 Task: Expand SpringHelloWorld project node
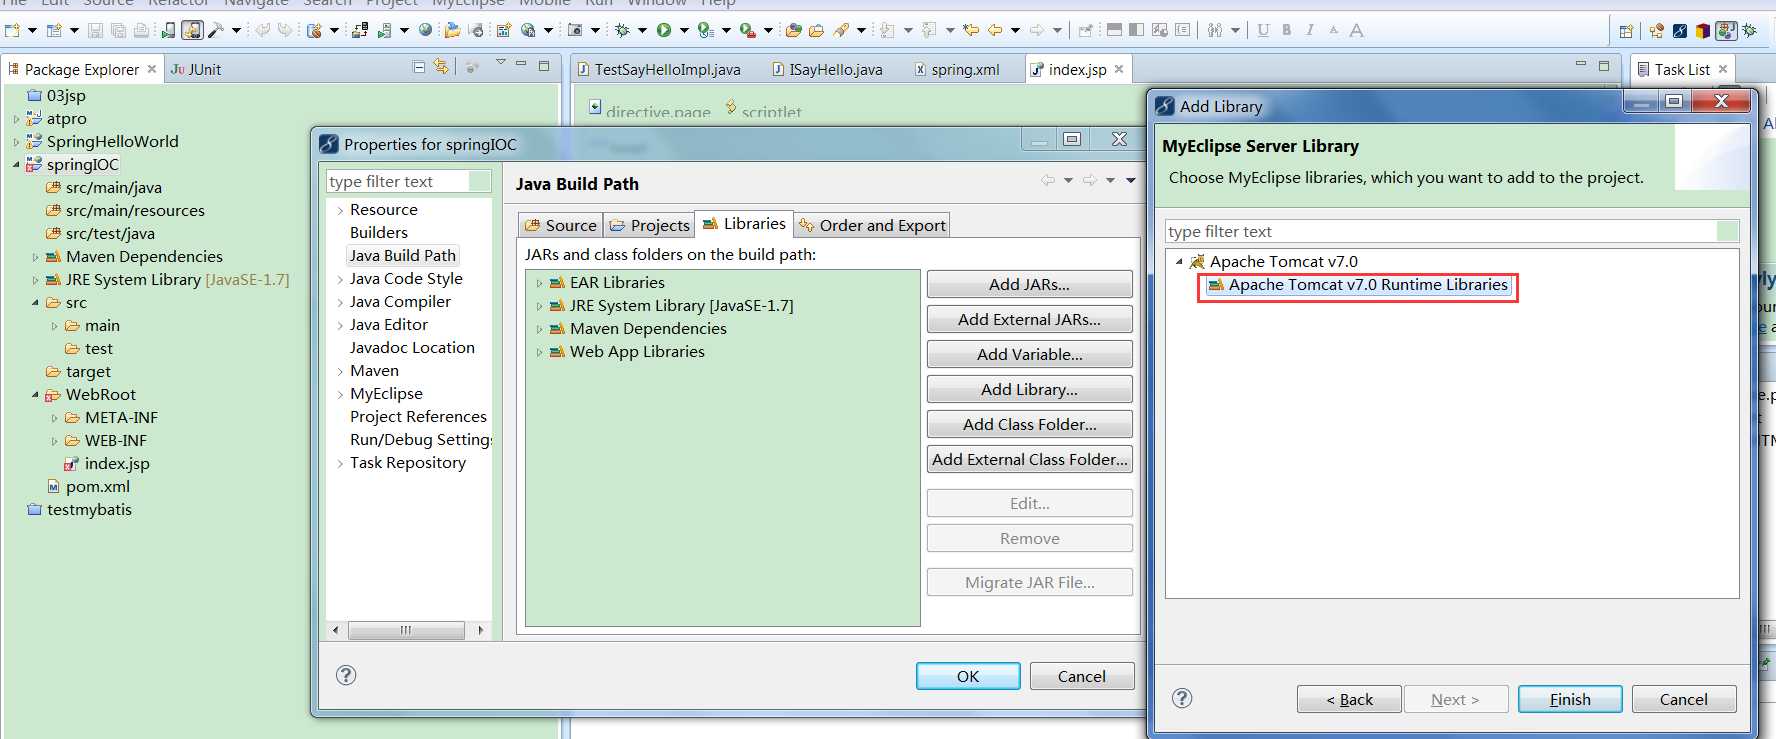pyautogui.click(x=16, y=142)
